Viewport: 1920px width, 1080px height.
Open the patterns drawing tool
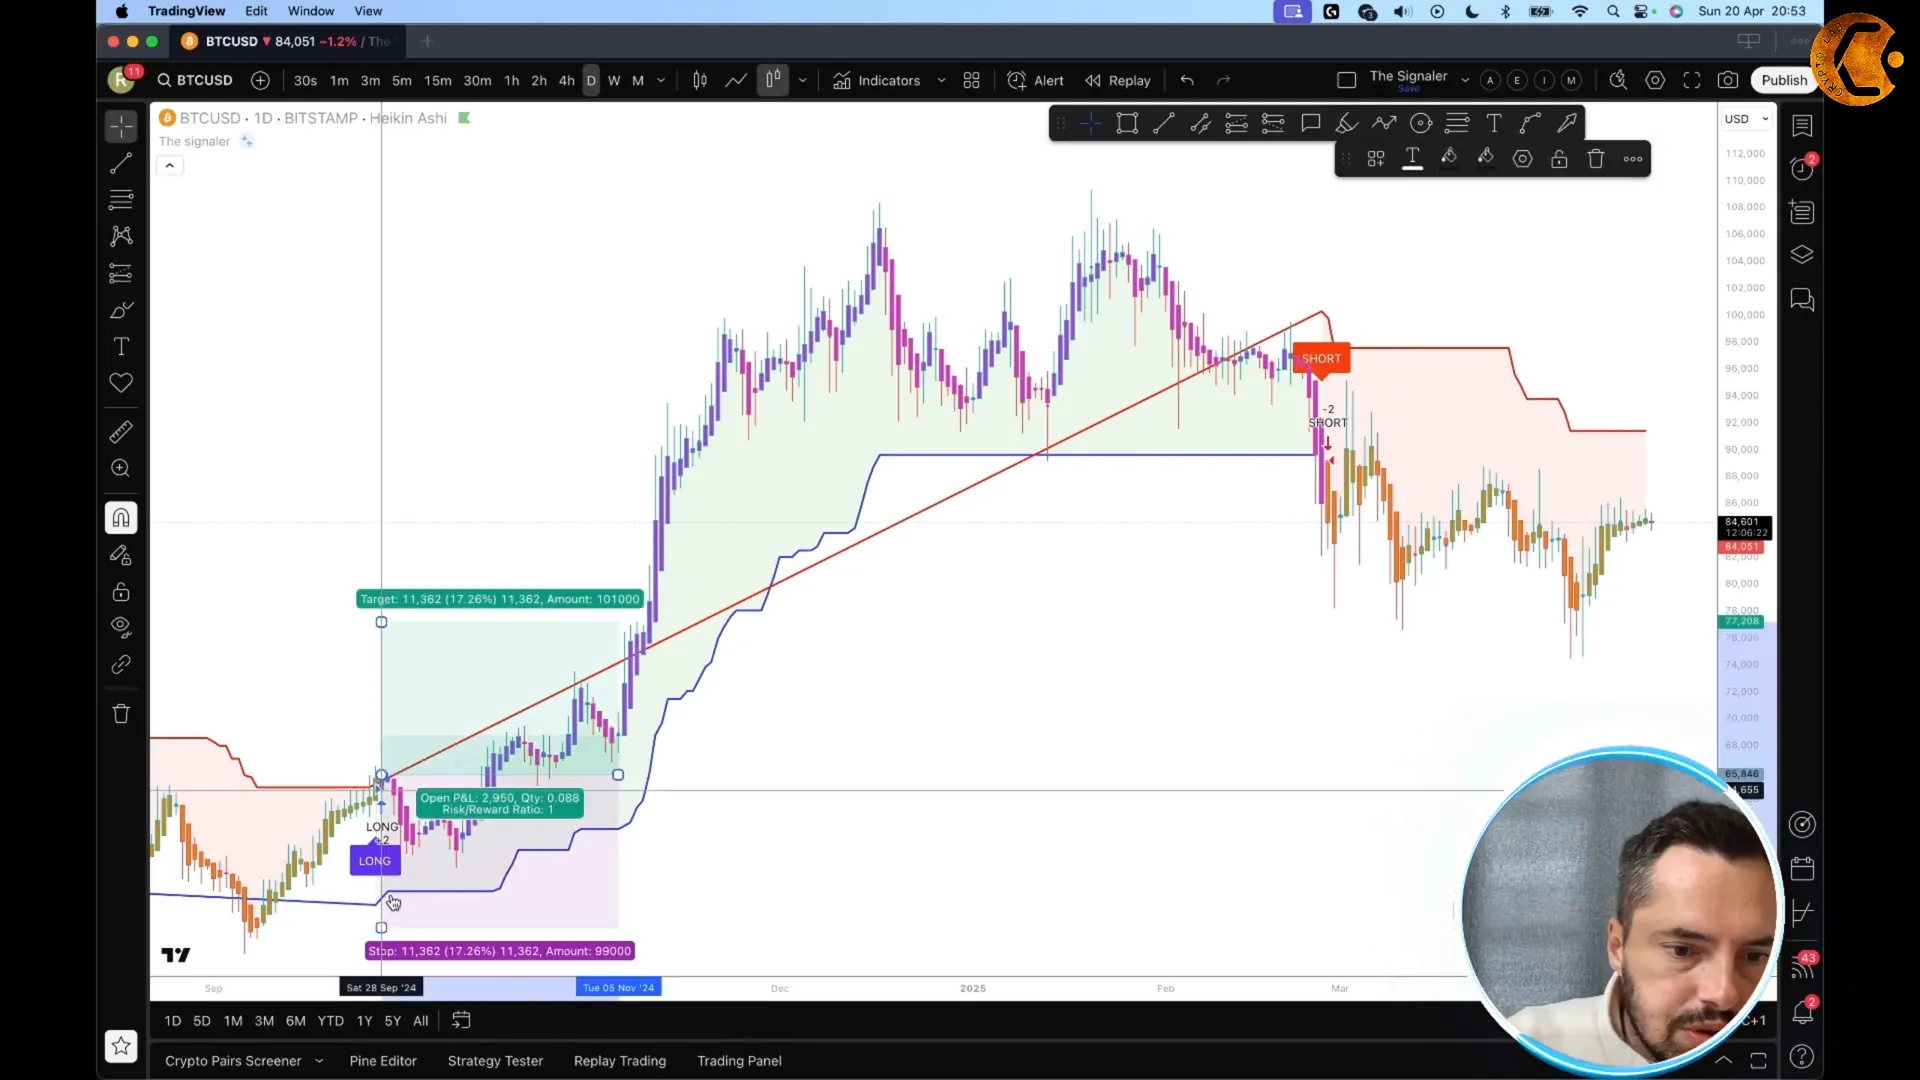[x=121, y=236]
